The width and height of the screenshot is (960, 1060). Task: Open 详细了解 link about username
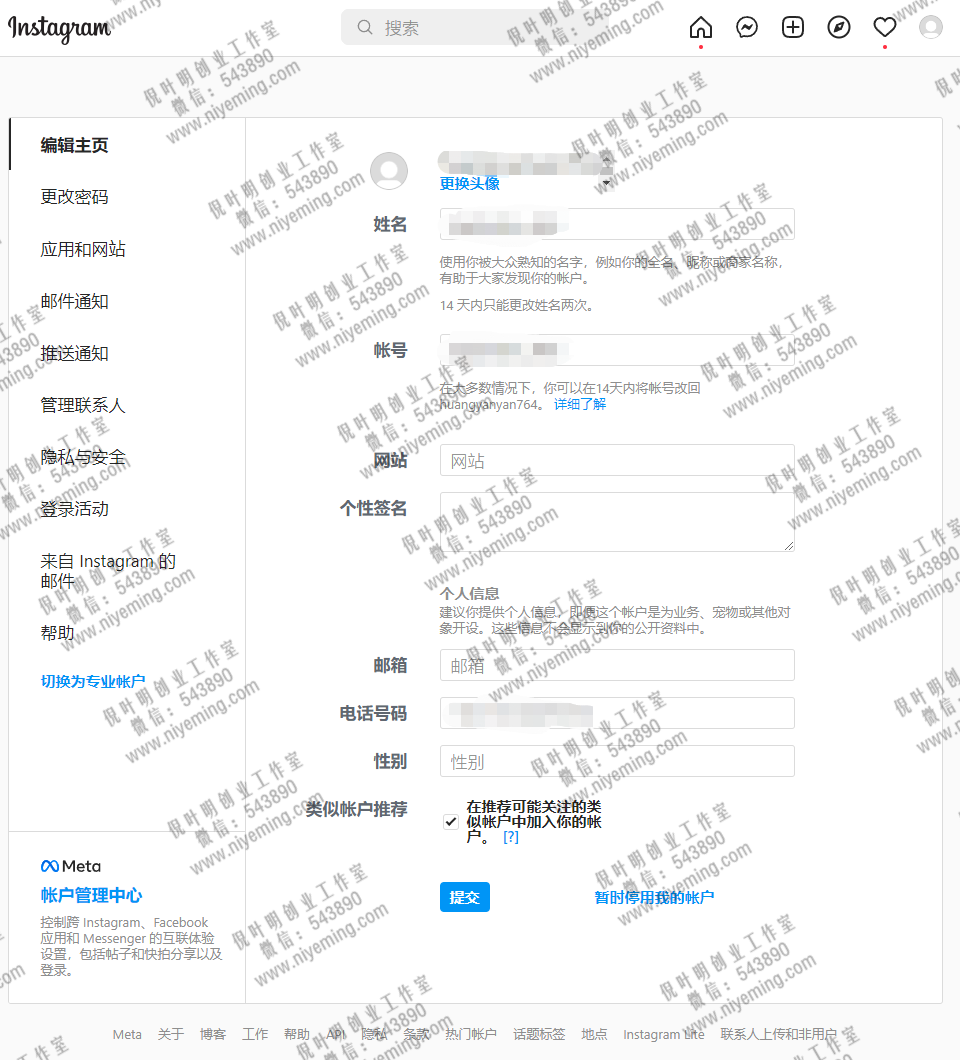pyautogui.click(x=579, y=404)
